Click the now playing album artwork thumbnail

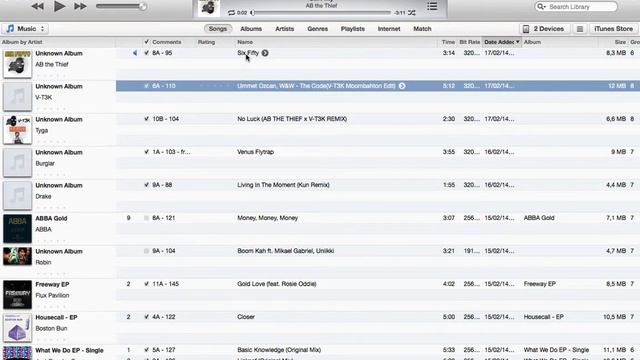pos(209,8)
